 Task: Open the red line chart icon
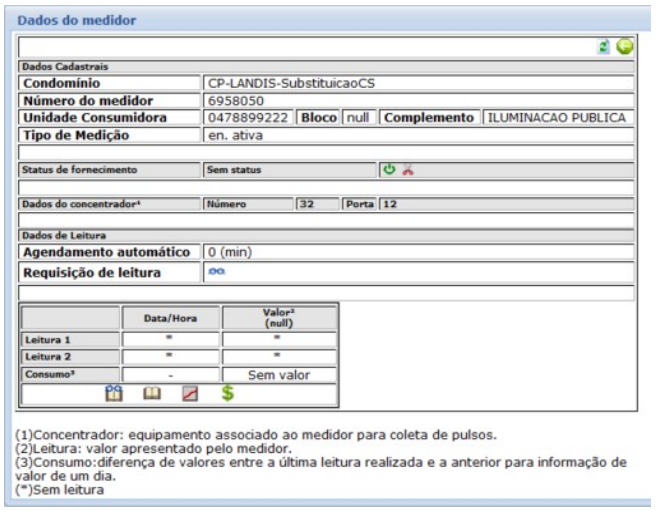[x=190, y=394]
